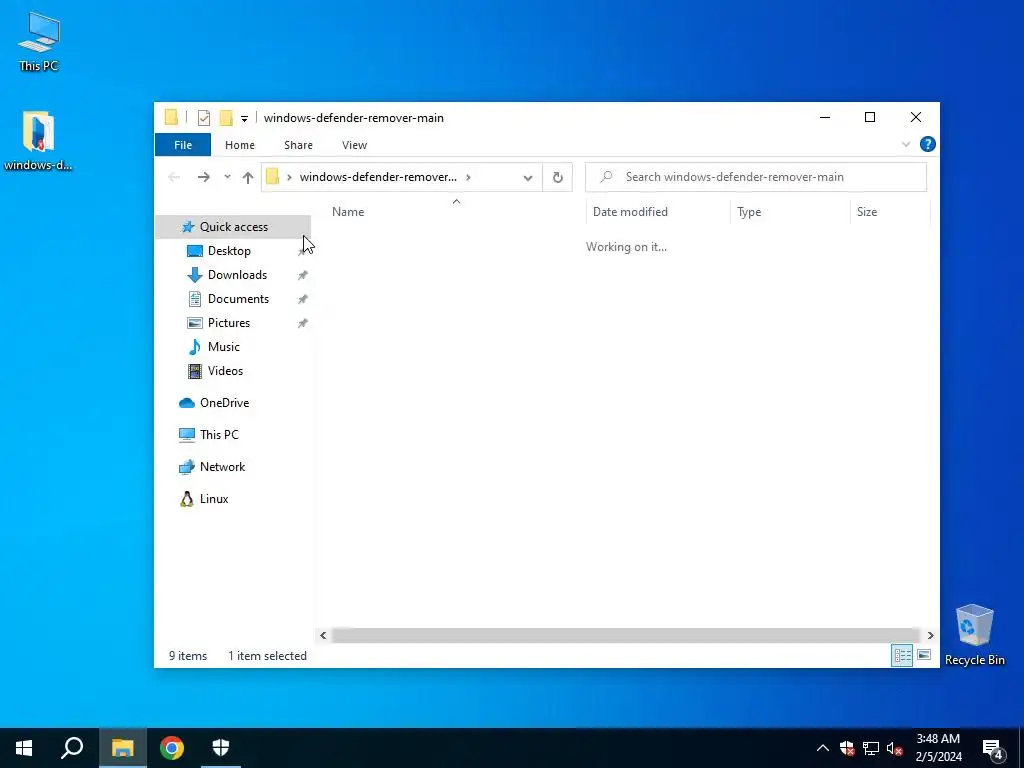This screenshot has height=768, width=1024.
Task: Refresh the folder view
Action: pos(558,178)
